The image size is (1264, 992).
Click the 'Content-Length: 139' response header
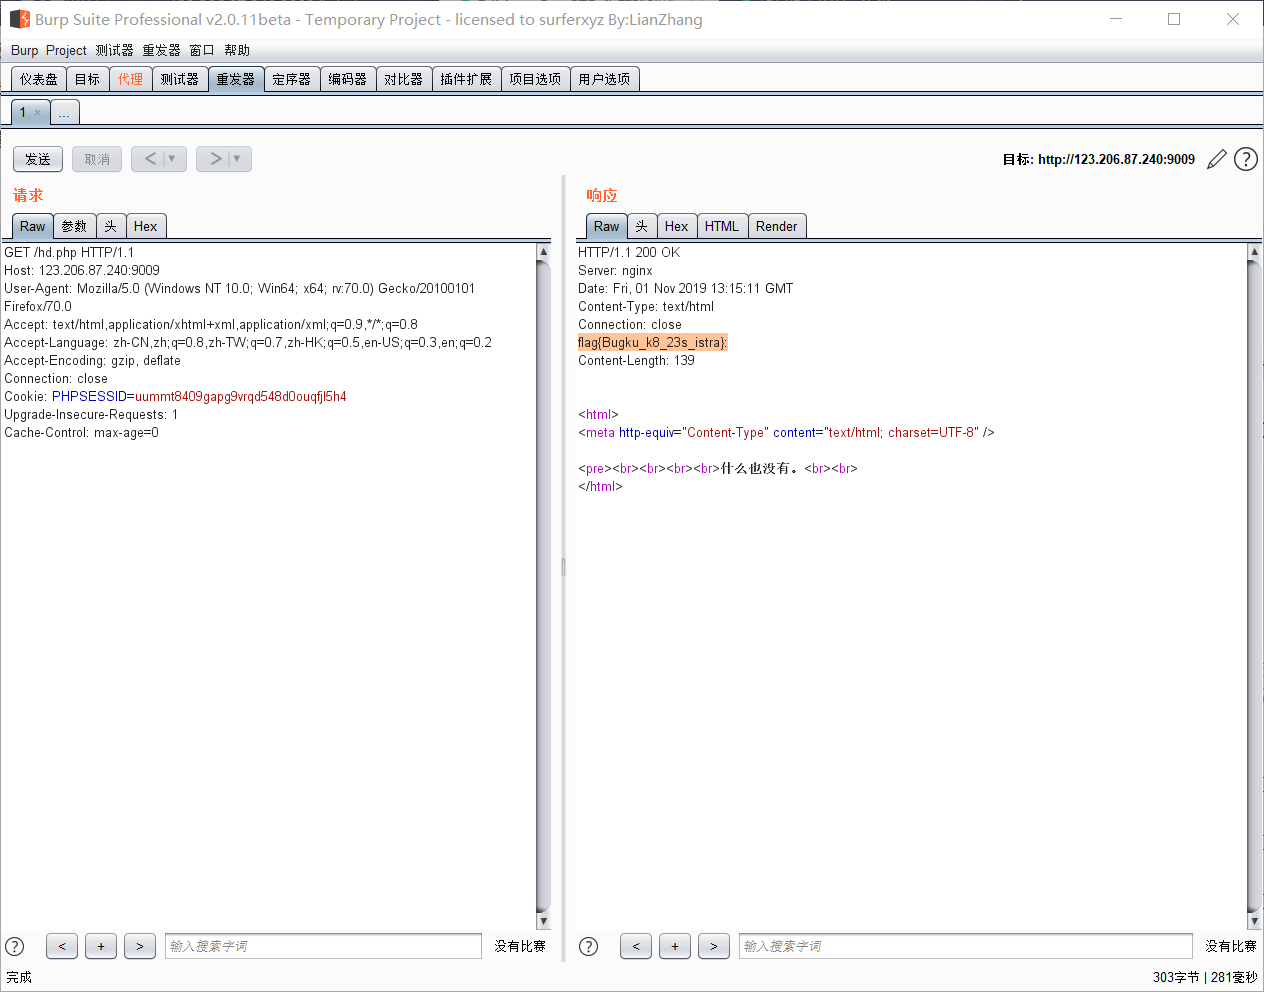coord(636,361)
